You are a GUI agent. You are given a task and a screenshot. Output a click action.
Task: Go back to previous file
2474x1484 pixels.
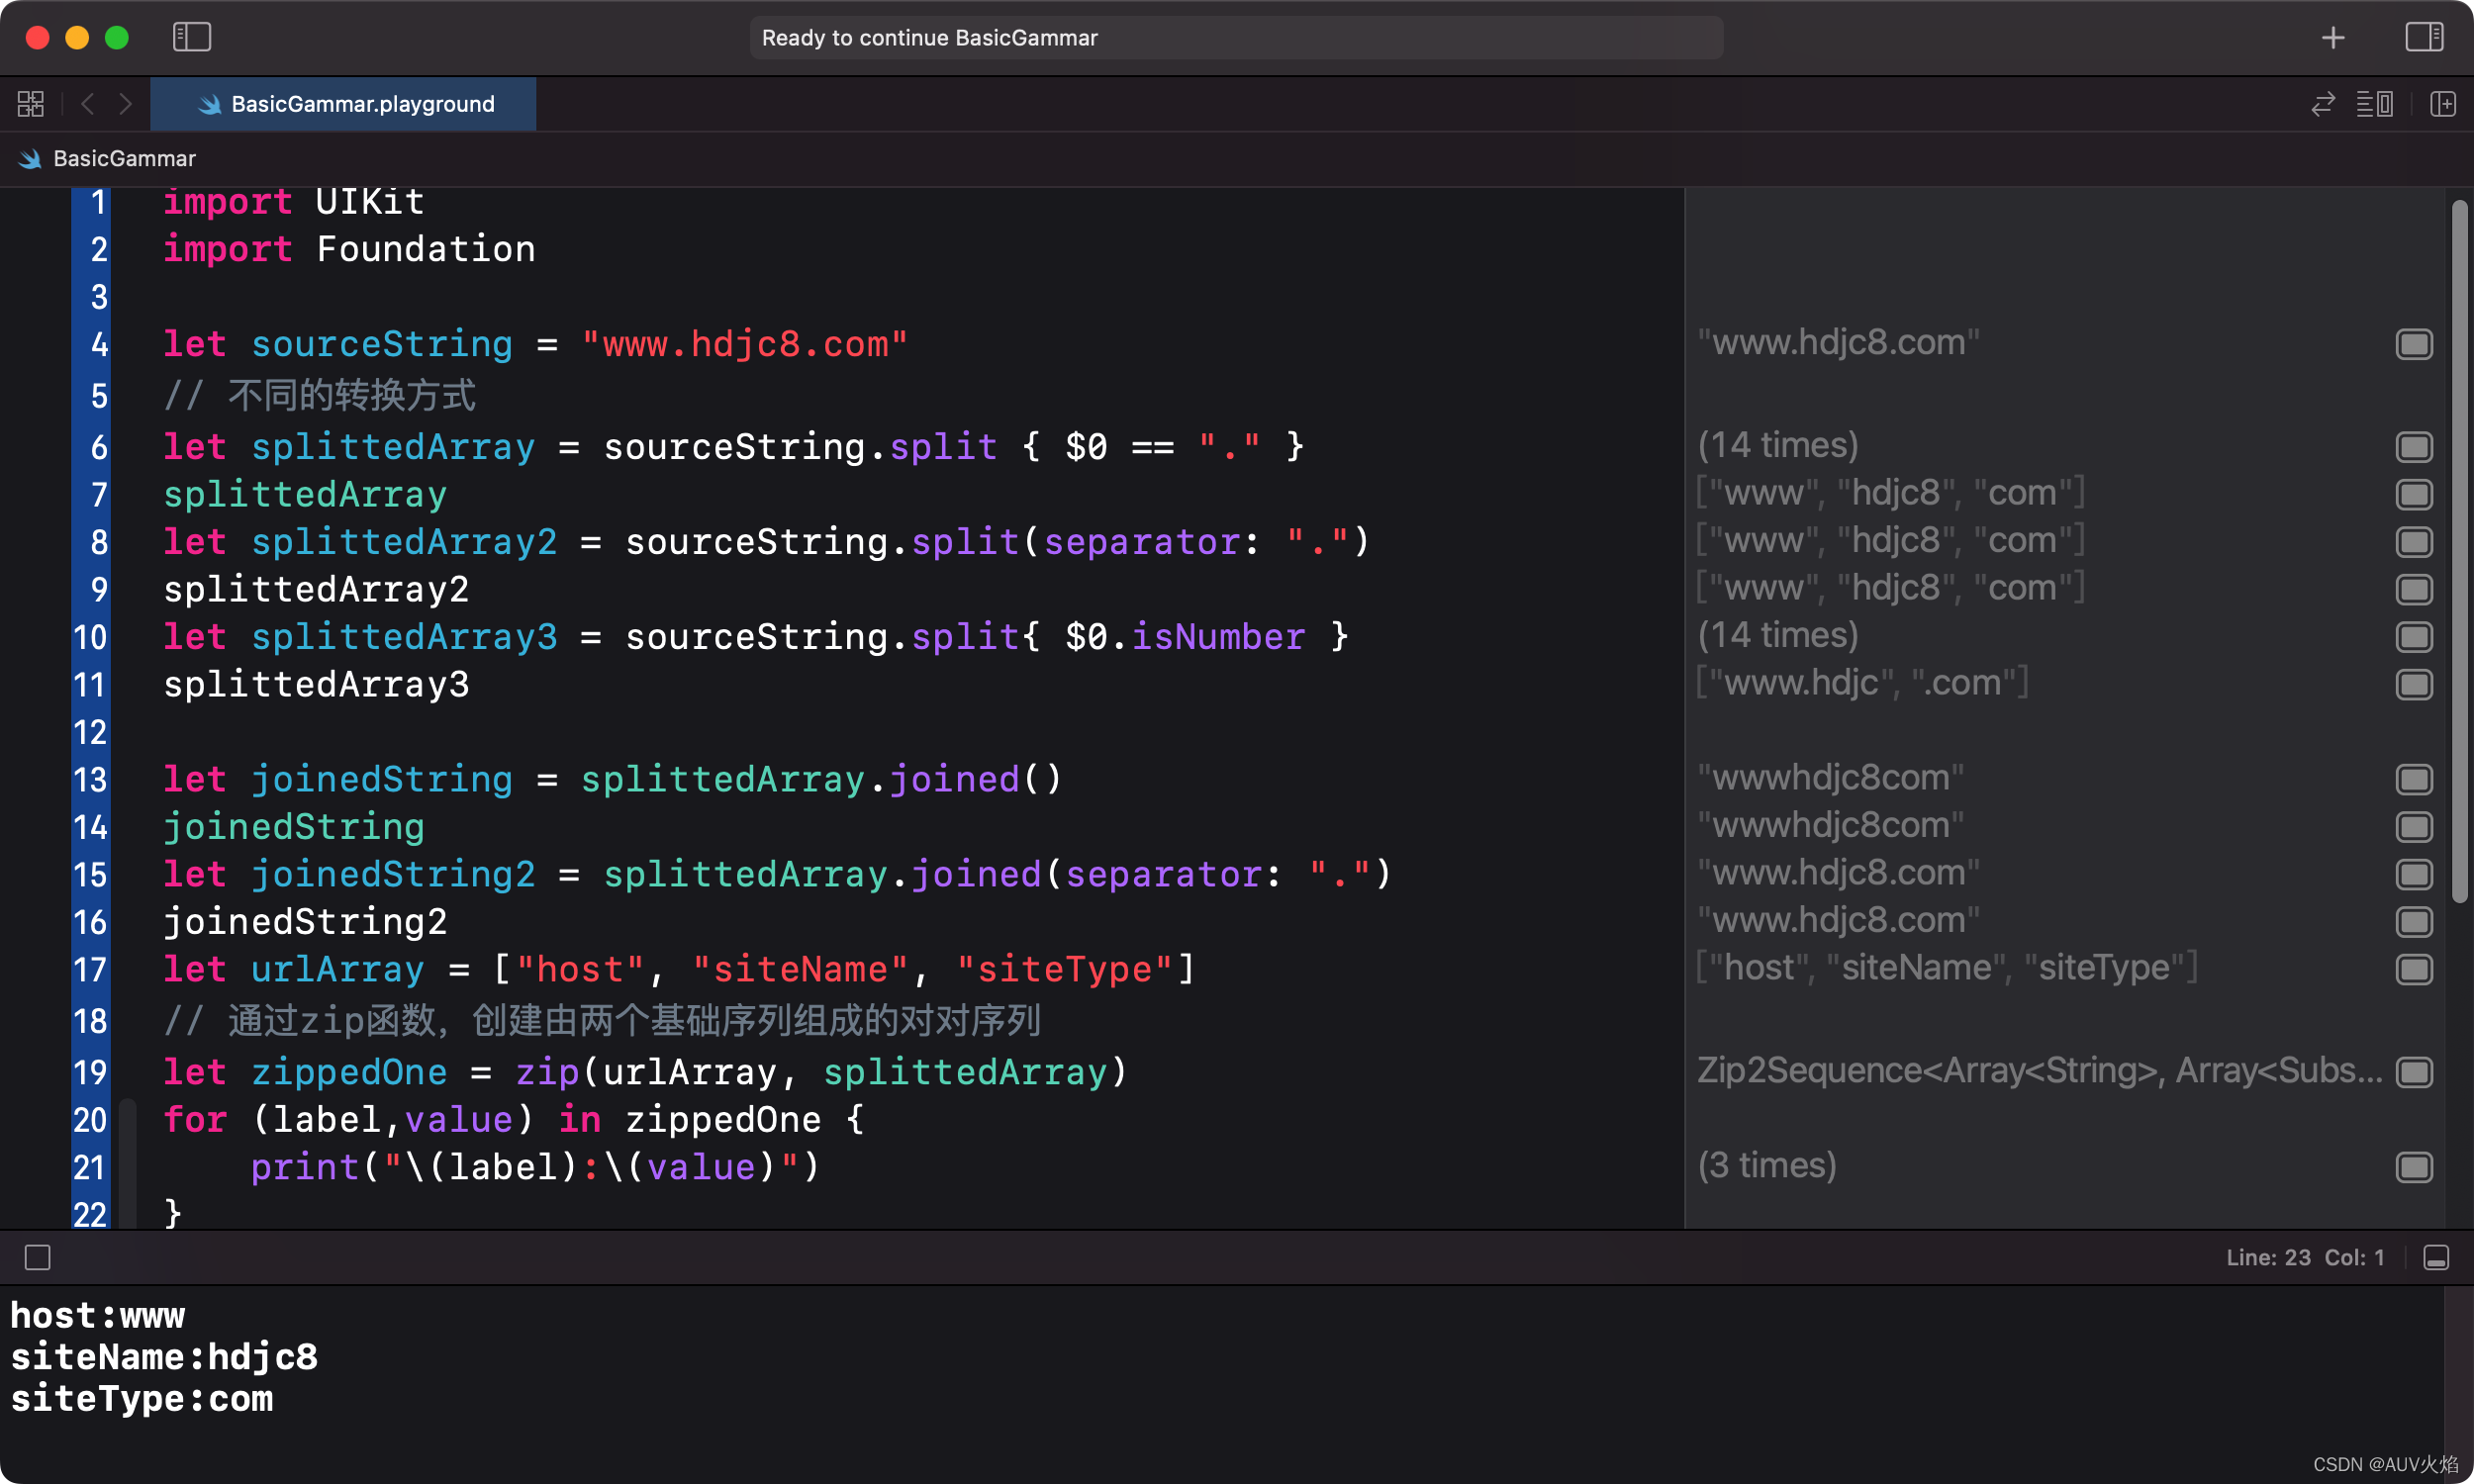88,104
